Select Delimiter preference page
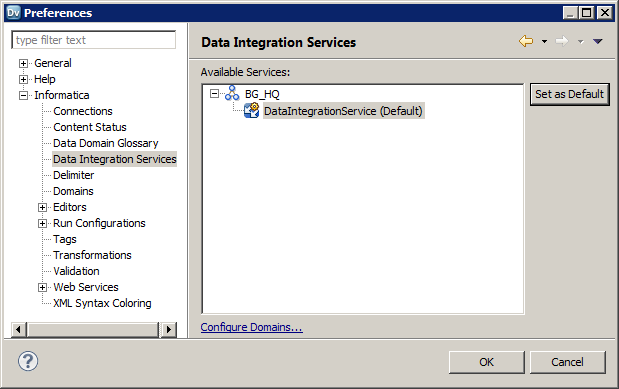This screenshot has width=619, height=389. coord(73,175)
